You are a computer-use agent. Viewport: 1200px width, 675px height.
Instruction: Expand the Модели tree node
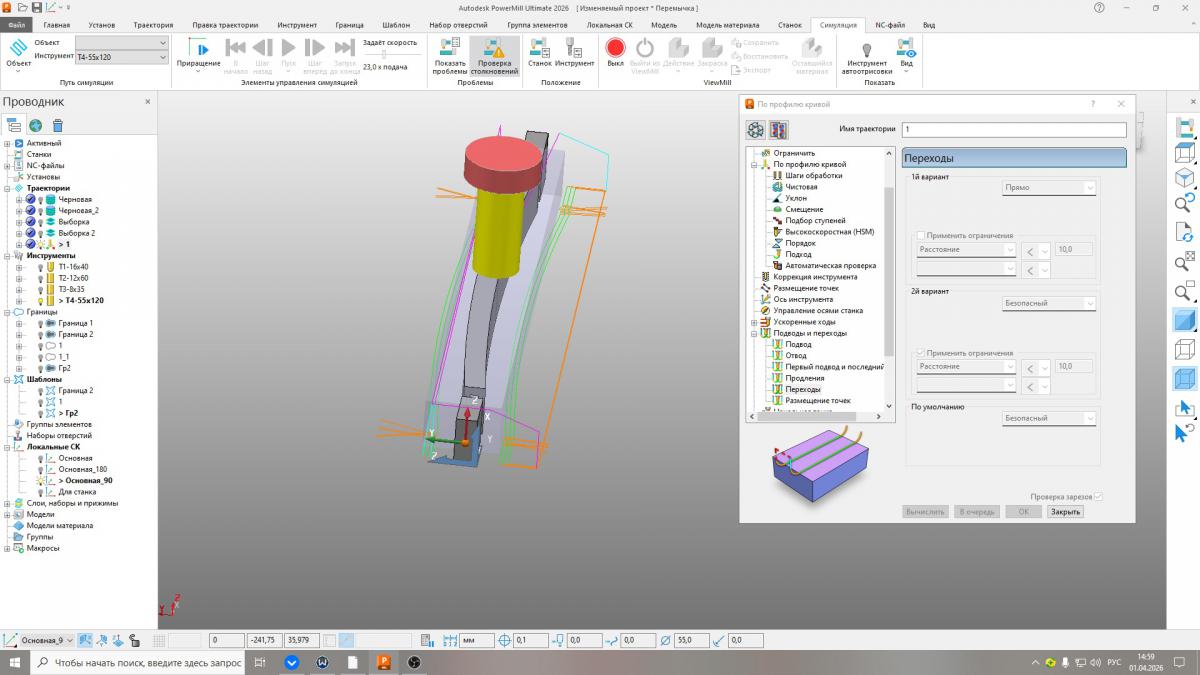[x=7, y=514]
